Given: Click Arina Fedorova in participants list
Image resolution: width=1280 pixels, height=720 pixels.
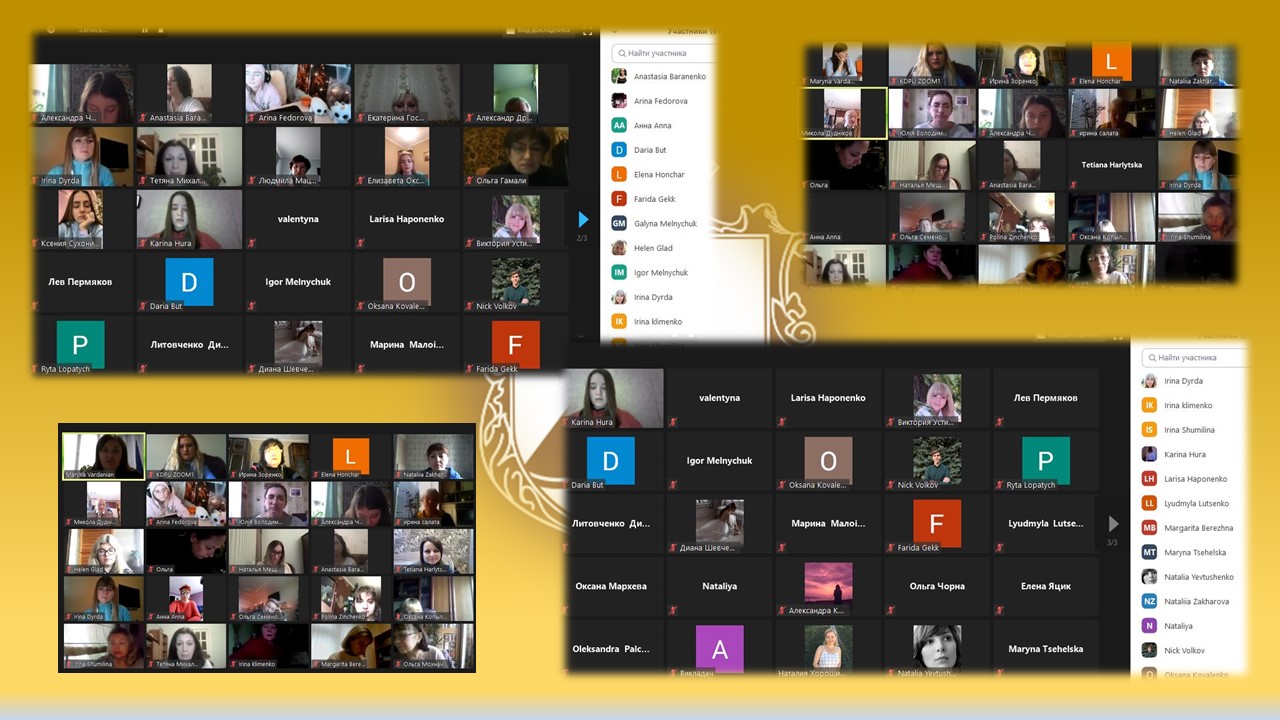Looking at the screenshot, I should click(x=660, y=101).
